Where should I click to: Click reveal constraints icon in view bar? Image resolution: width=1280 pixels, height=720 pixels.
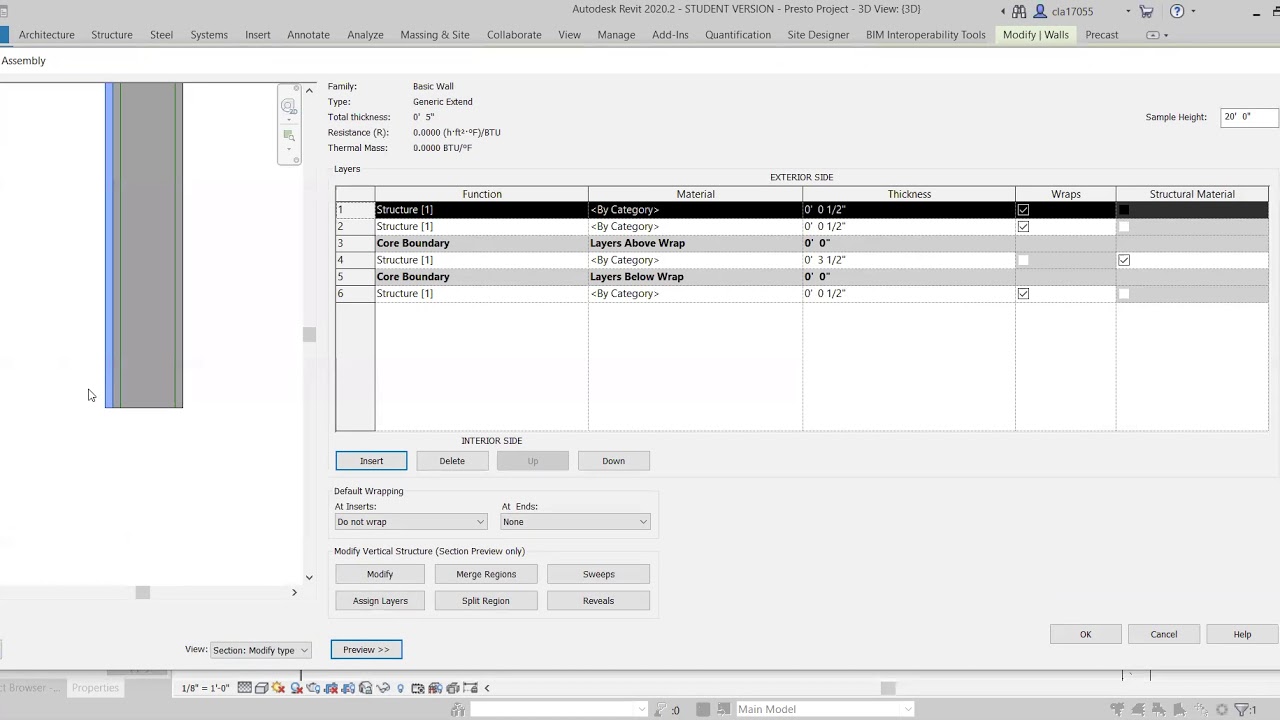tap(470, 688)
